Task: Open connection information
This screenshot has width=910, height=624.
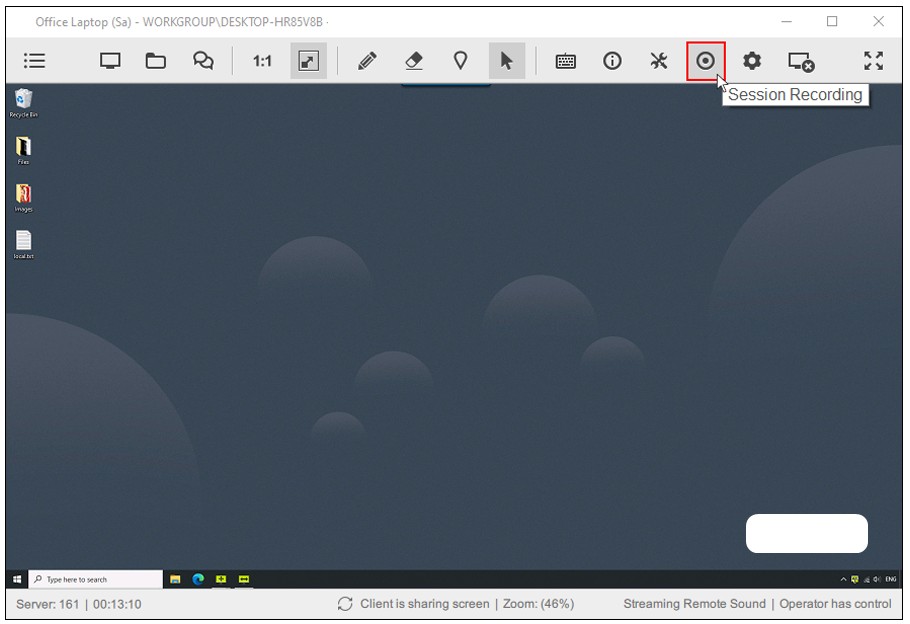Action: coord(613,61)
